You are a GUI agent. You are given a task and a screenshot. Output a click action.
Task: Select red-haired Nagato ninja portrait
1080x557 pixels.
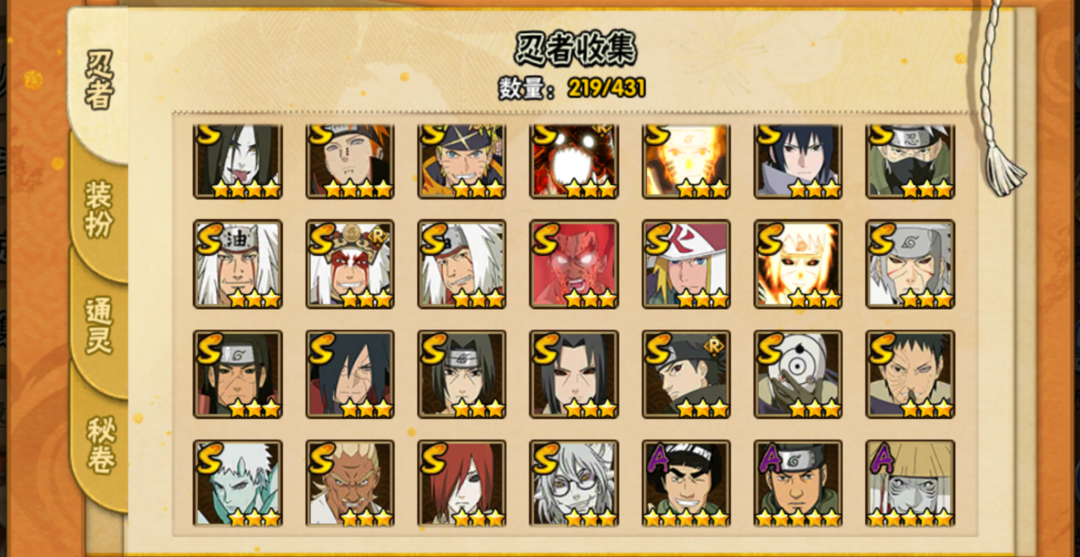click(x=461, y=484)
